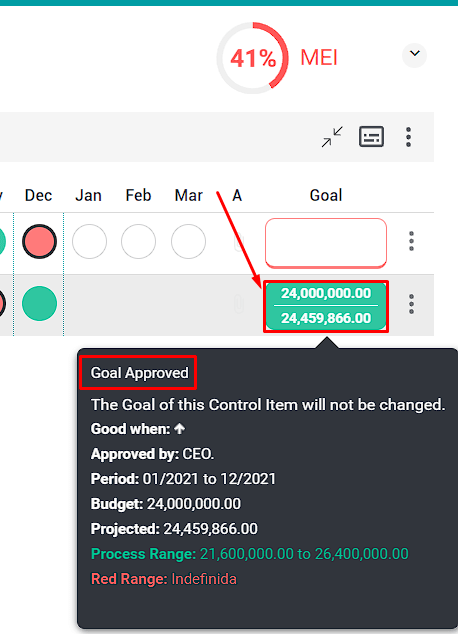Image resolution: width=458 pixels, height=634 pixels.
Task: Select the empty March status circle
Action: [x=188, y=241]
